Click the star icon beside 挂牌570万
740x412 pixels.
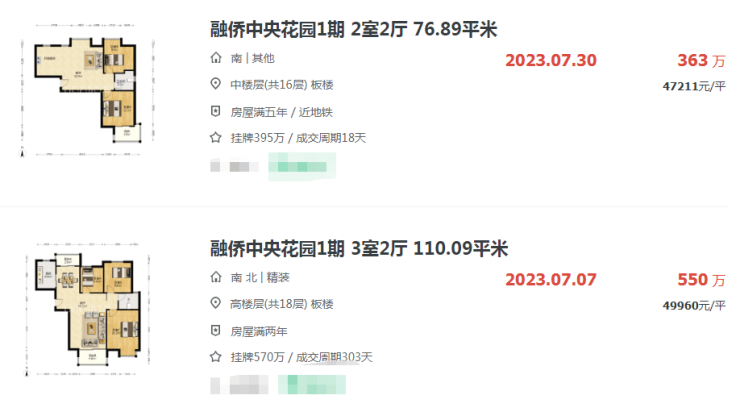(x=215, y=356)
